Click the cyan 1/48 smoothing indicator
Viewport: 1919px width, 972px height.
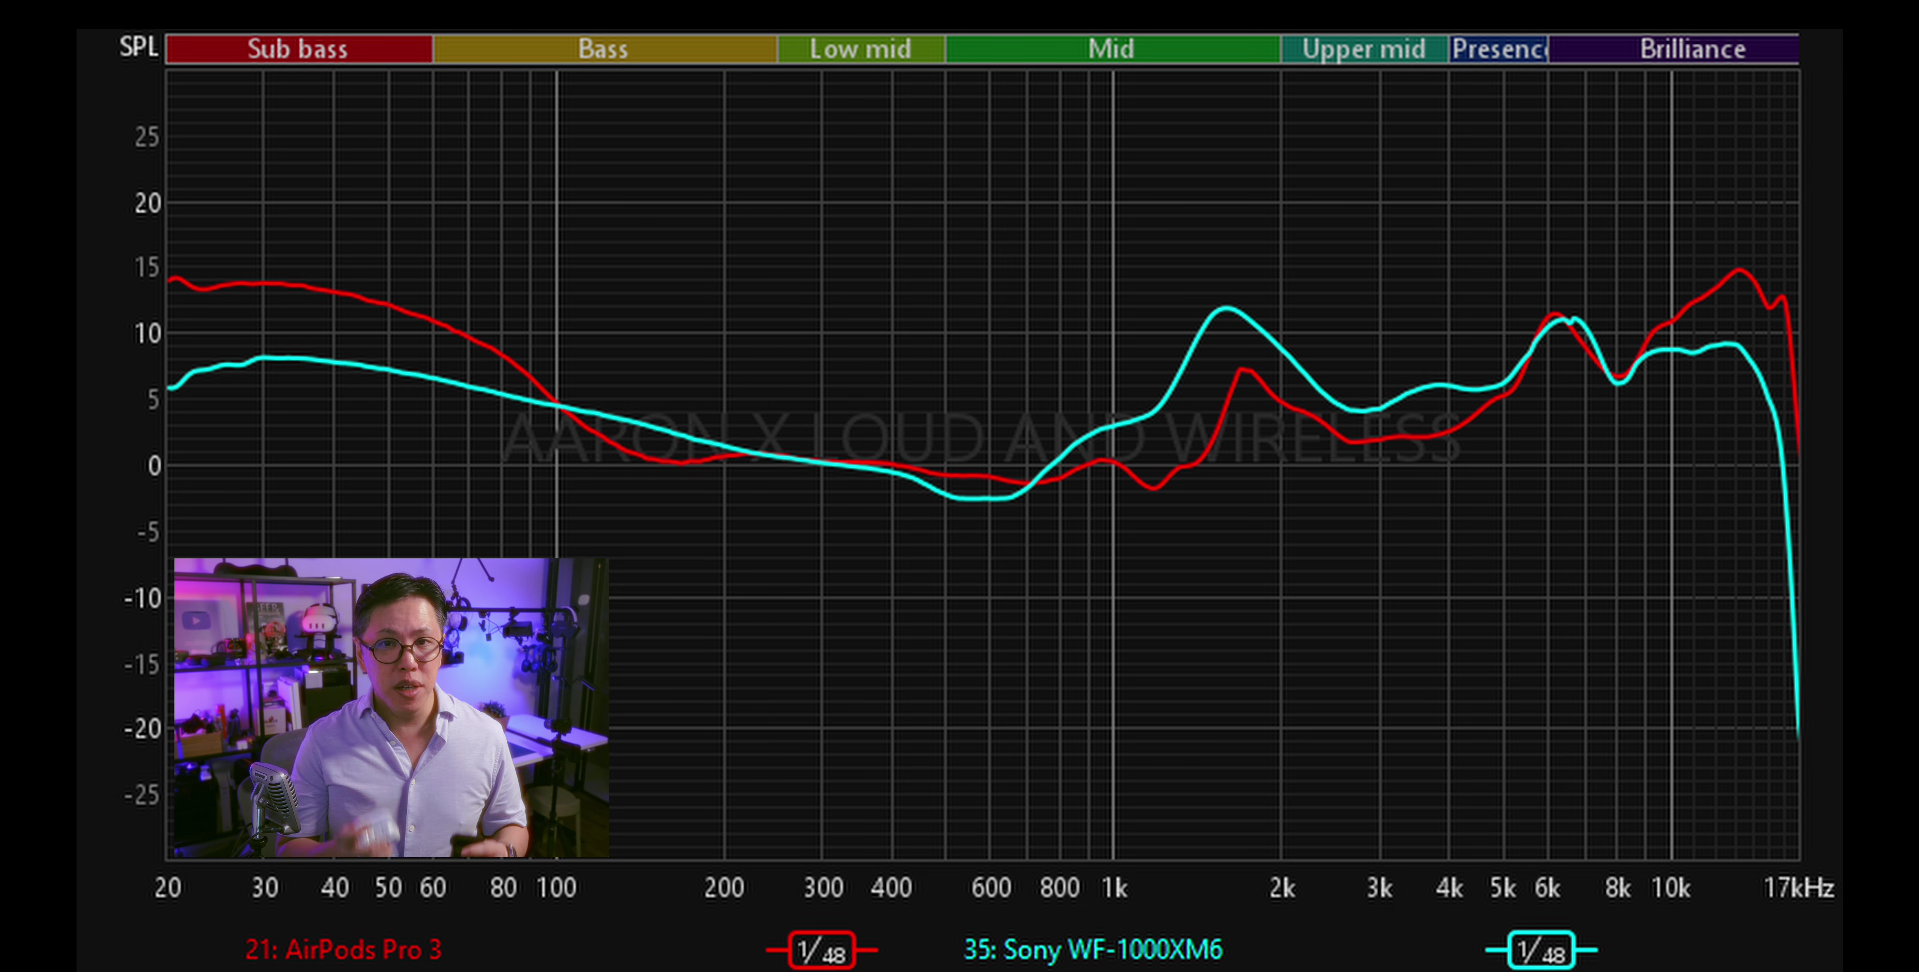point(1541,950)
